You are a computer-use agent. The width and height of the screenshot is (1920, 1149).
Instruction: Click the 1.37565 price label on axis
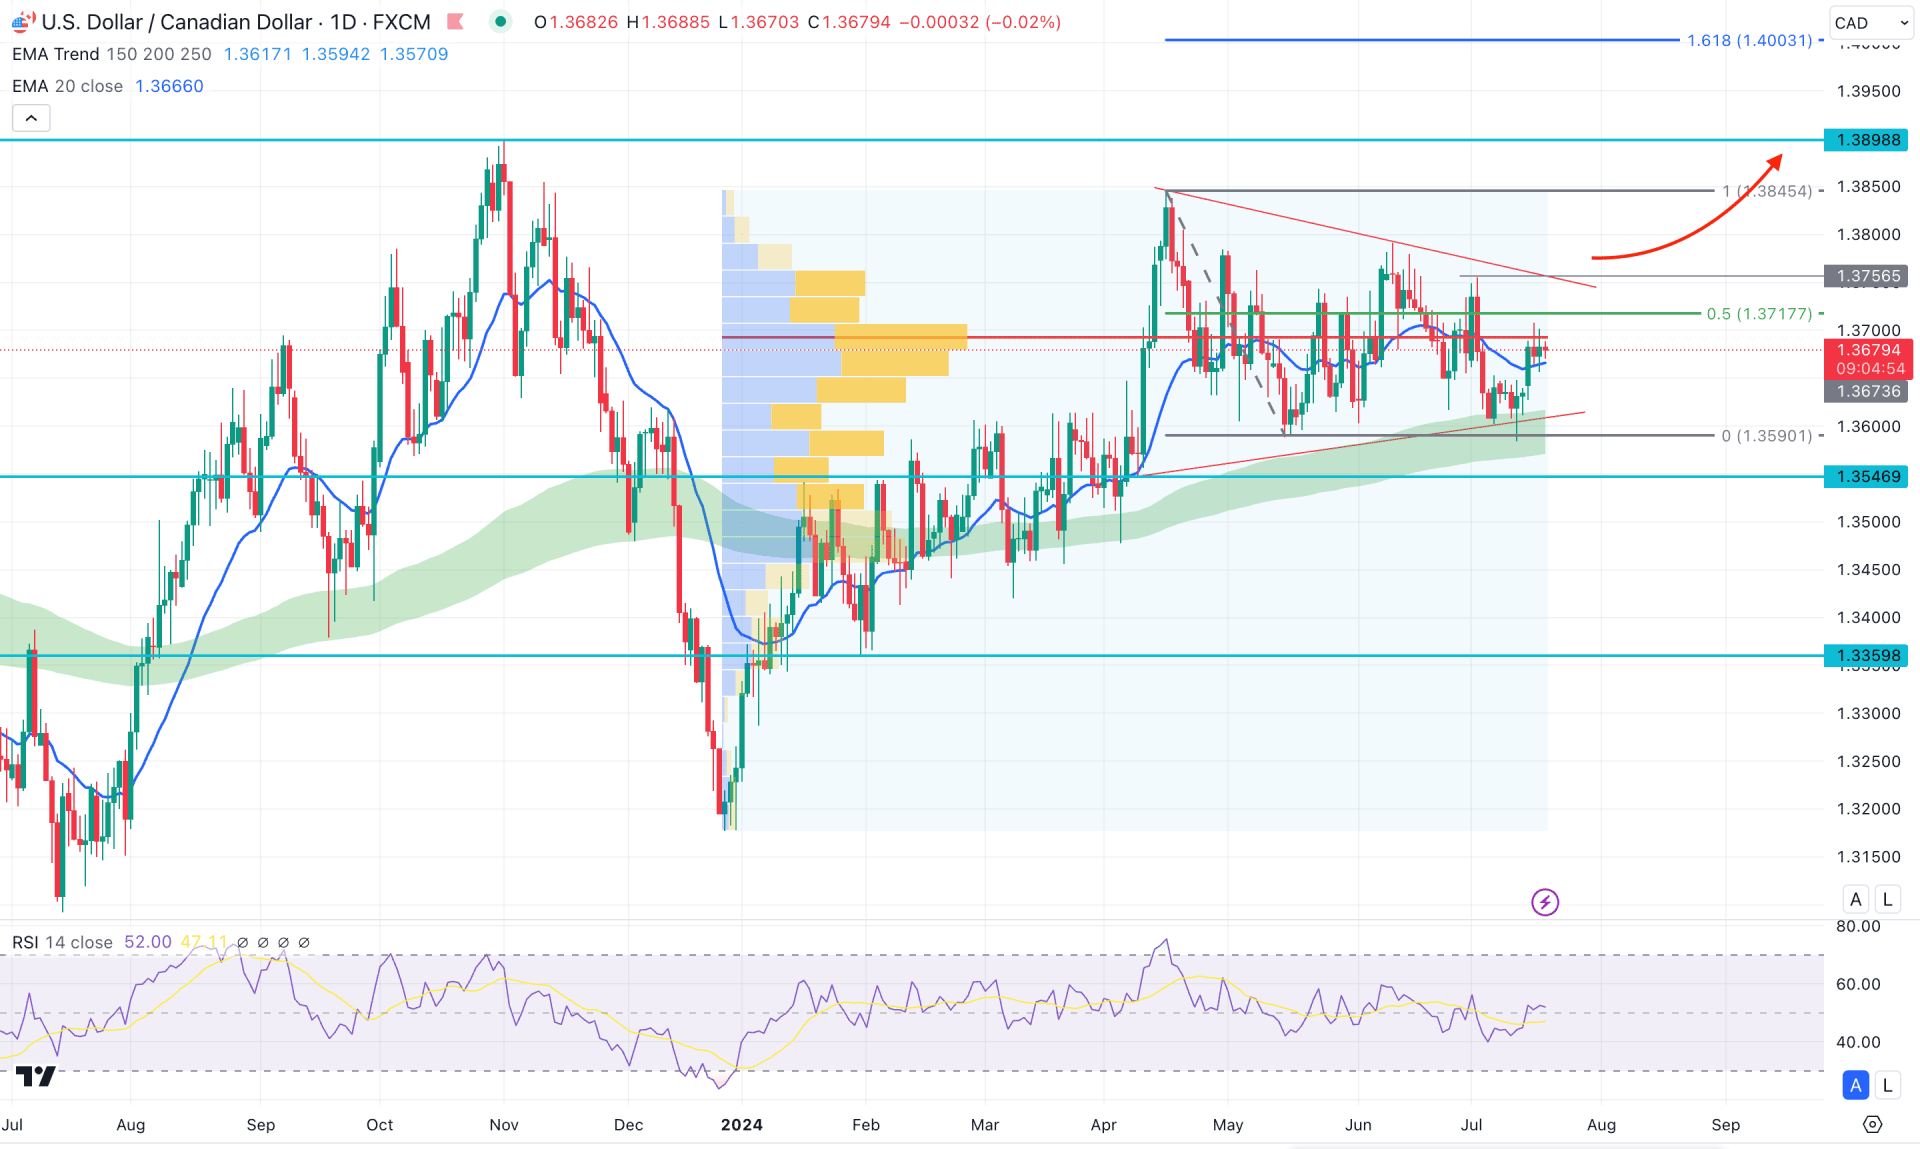1867,276
